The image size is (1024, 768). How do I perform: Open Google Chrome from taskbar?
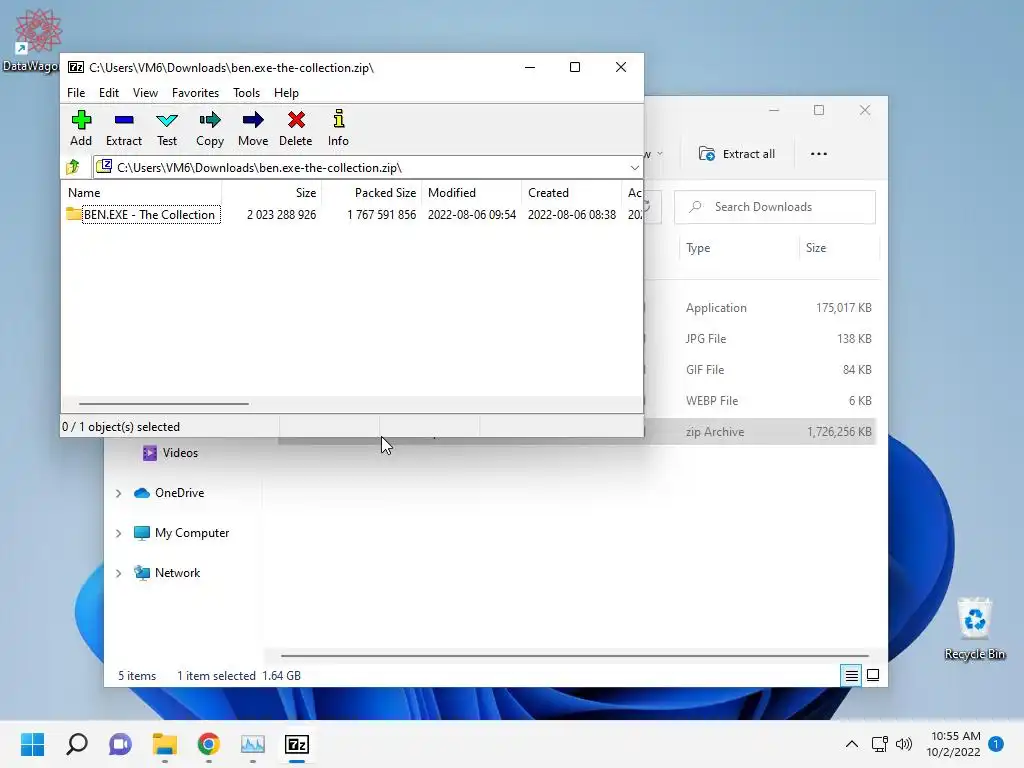coord(208,744)
